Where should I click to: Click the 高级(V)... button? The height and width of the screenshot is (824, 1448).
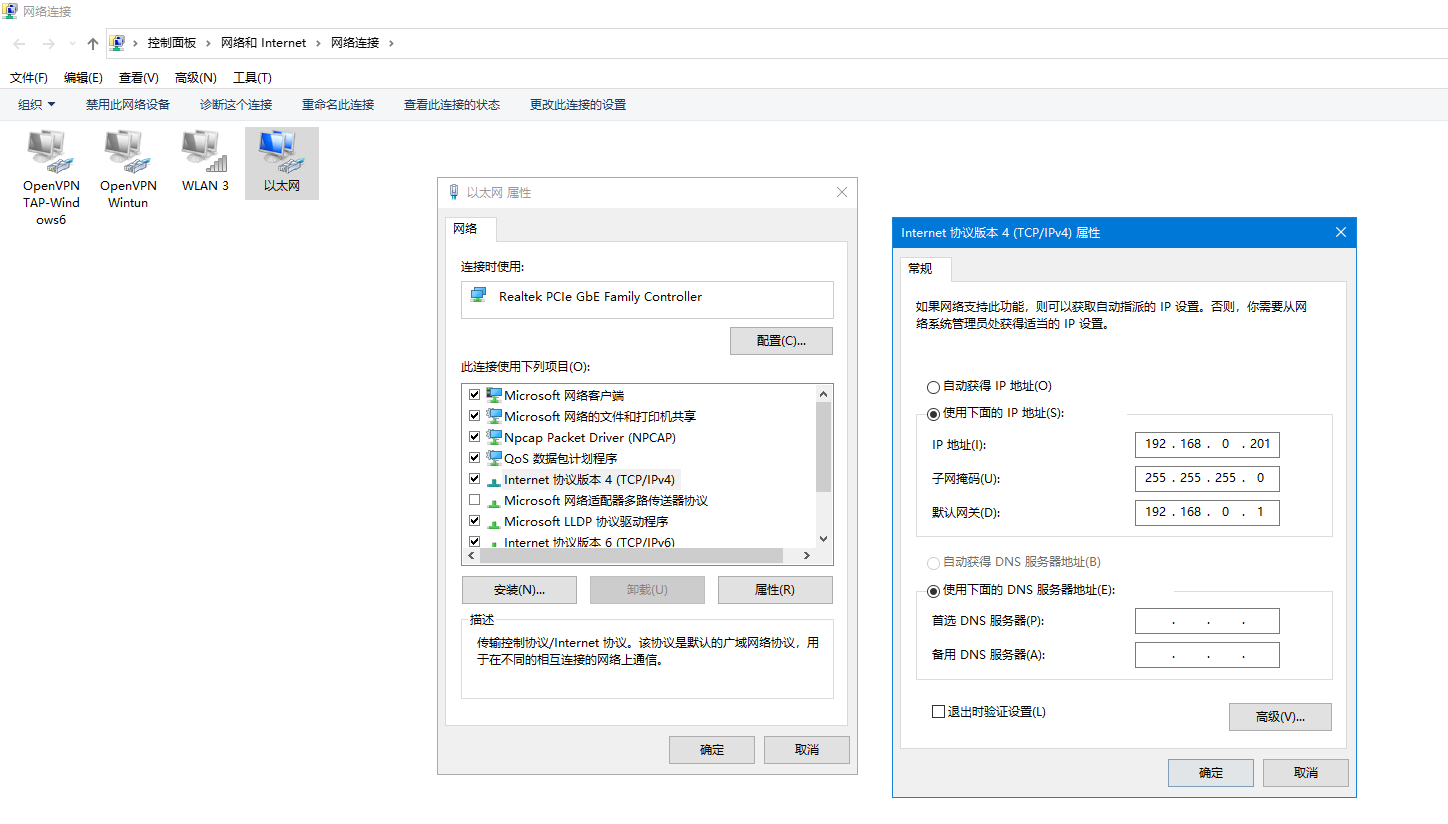(1280, 717)
